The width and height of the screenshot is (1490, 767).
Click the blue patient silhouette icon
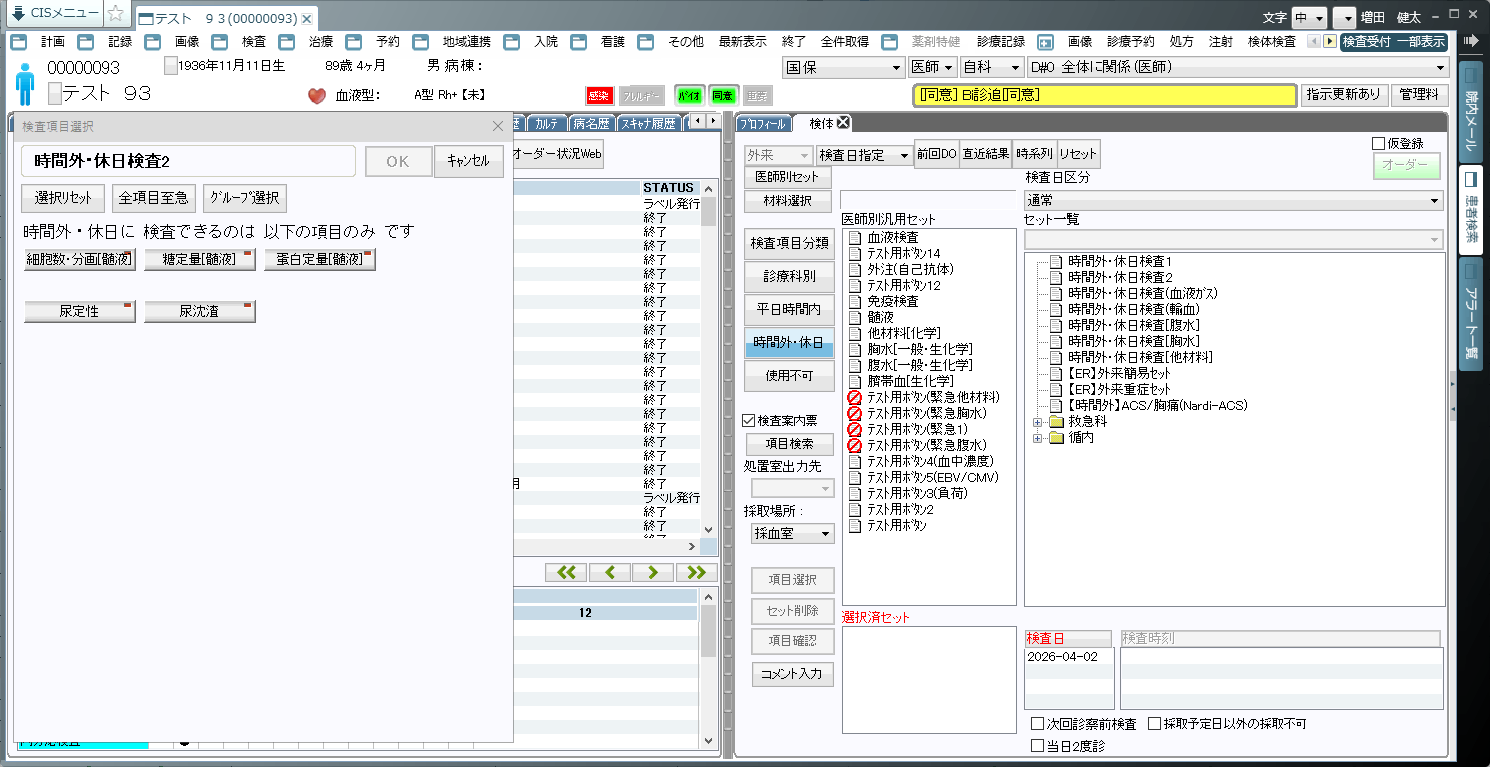pyautogui.click(x=25, y=82)
